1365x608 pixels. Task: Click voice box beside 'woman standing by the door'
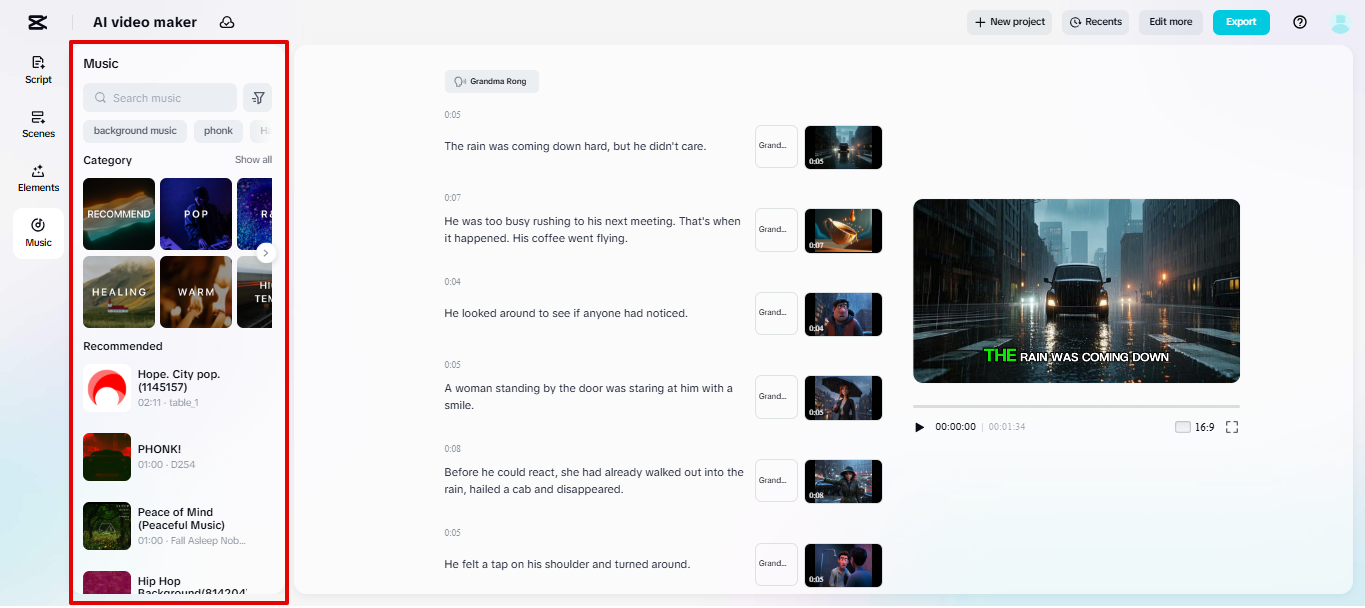click(x=776, y=396)
